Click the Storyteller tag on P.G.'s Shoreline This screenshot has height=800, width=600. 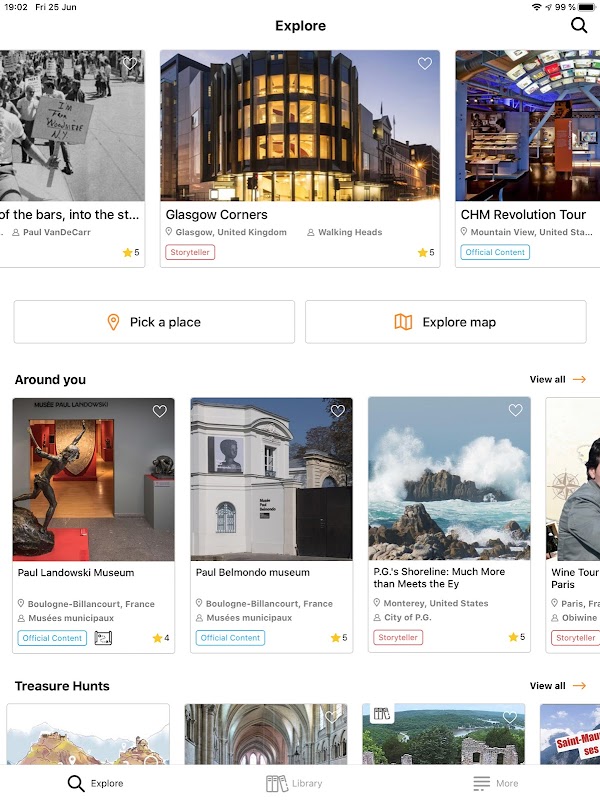pos(398,638)
